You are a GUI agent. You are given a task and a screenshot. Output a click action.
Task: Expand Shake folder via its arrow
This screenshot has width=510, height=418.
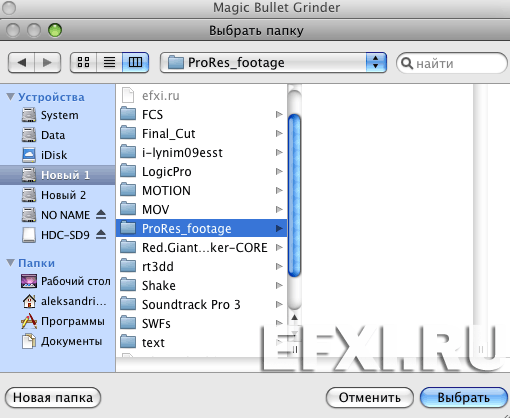[279, 286]
